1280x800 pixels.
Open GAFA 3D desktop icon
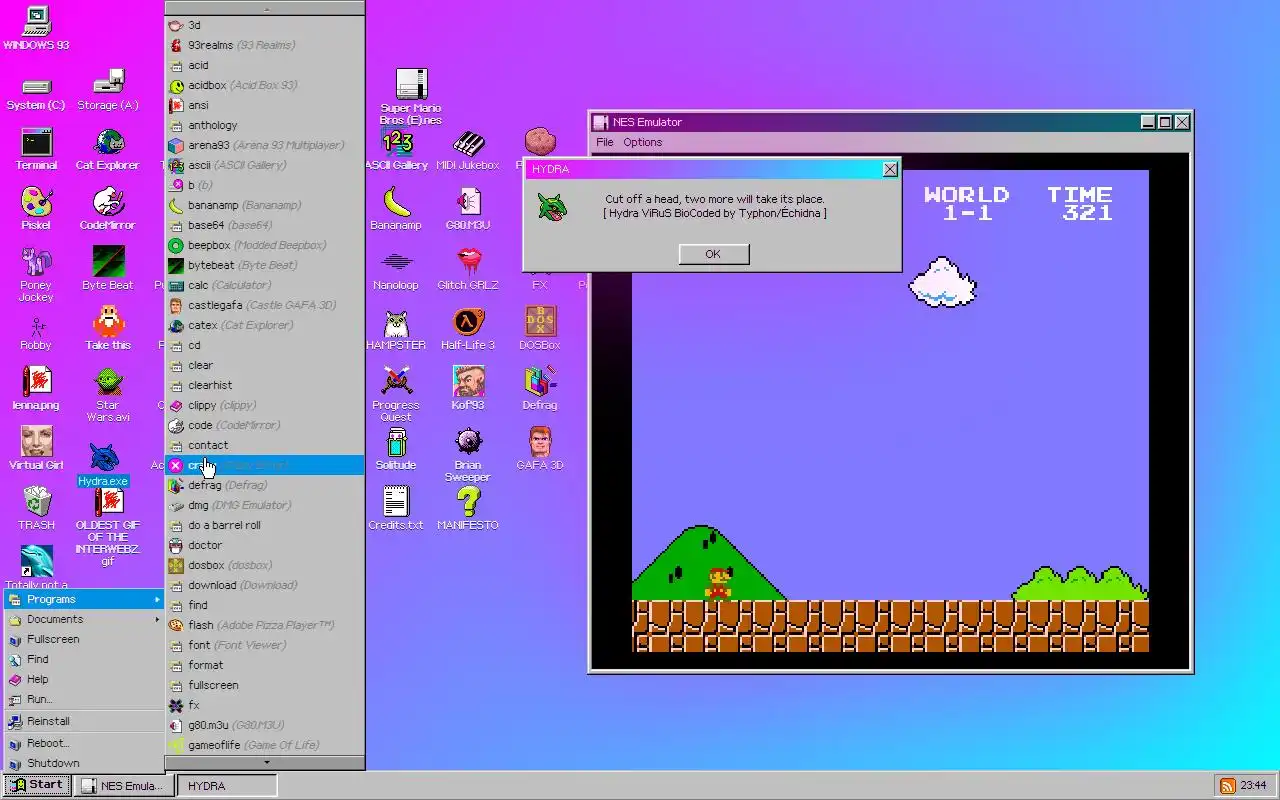click(x=540, y=450)
